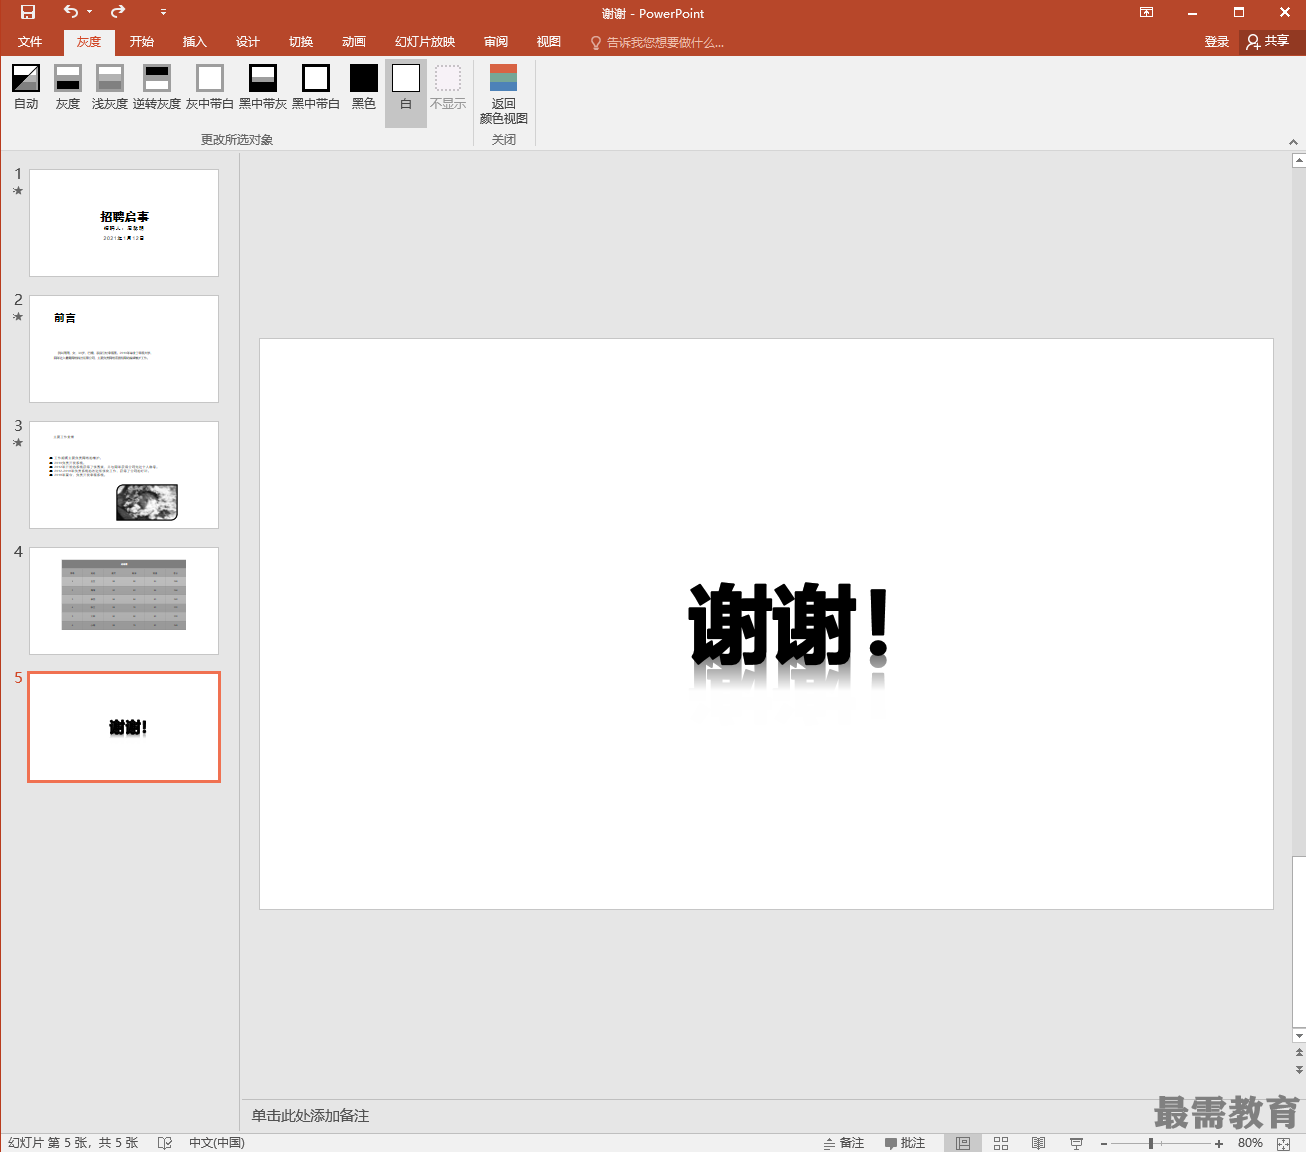Save the presentation with the save icon
This screenshot has width=1306, height=1152.
pyautogui.click(x=28, y=13)
